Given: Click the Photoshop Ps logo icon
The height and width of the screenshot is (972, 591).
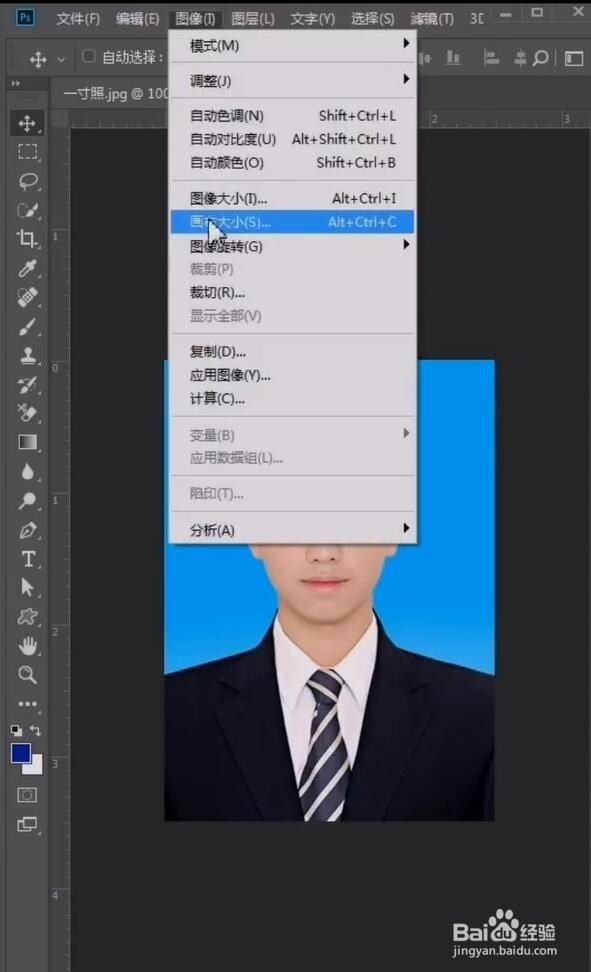Looking at the screenshot, I should 25,17.
